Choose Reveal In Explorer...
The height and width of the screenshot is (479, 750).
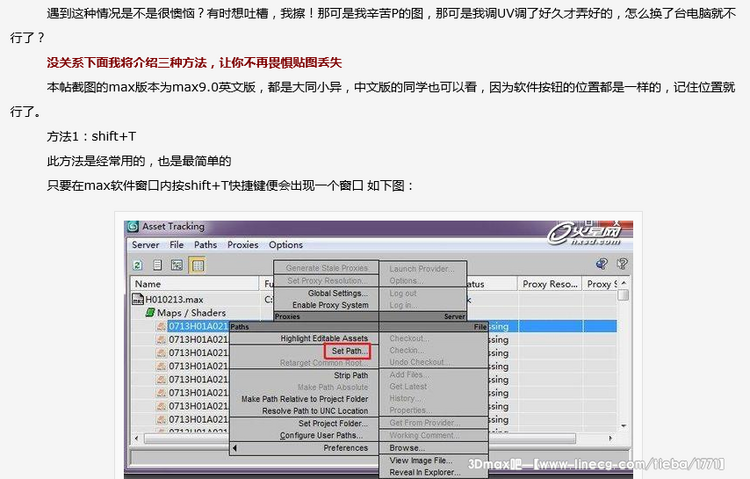tap(425, 472)
